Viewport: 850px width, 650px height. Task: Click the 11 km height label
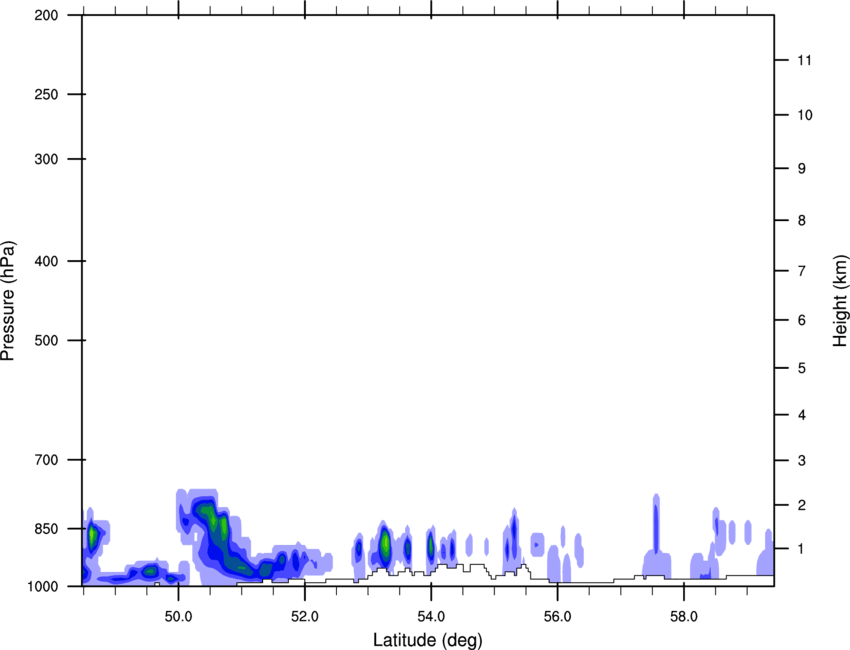[x=804, y=60]
